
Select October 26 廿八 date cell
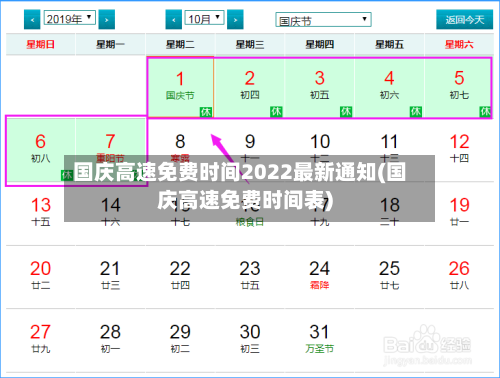(459, 277)
